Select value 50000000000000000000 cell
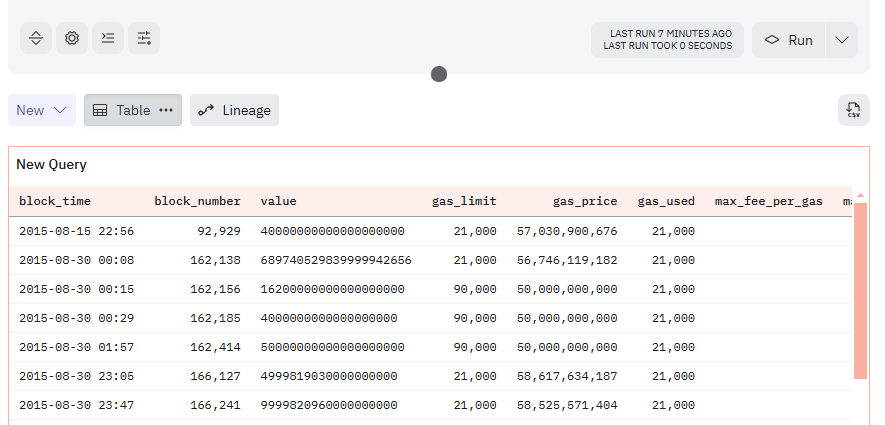 (332, 347)
